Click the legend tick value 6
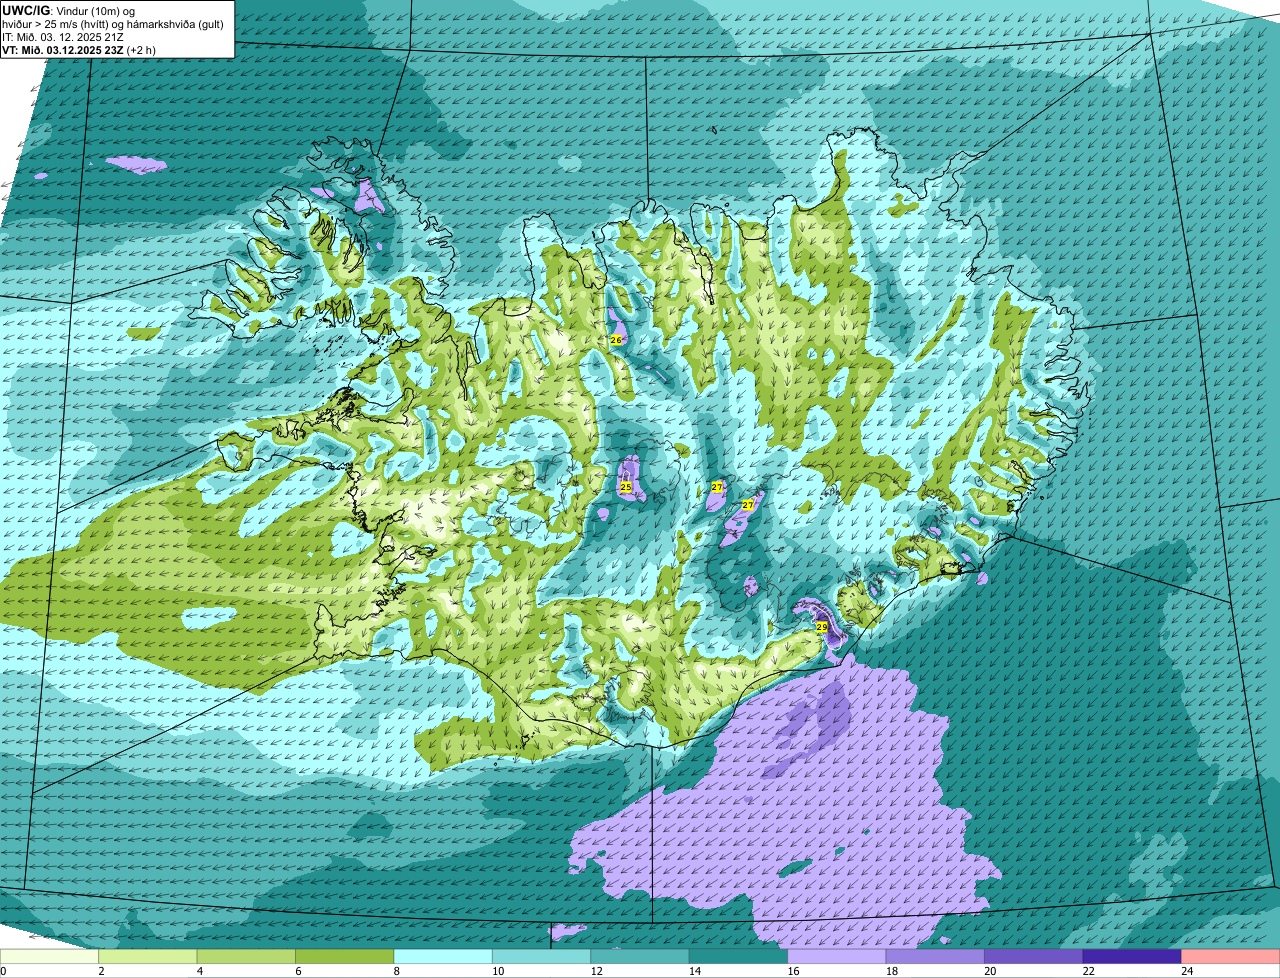Viewport: 1280px width, 978px height. point(298,971)
